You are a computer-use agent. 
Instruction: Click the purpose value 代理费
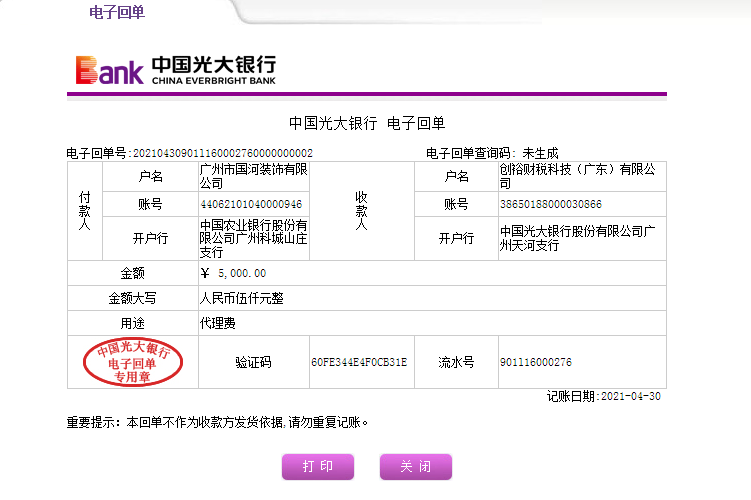coord(218,323)
